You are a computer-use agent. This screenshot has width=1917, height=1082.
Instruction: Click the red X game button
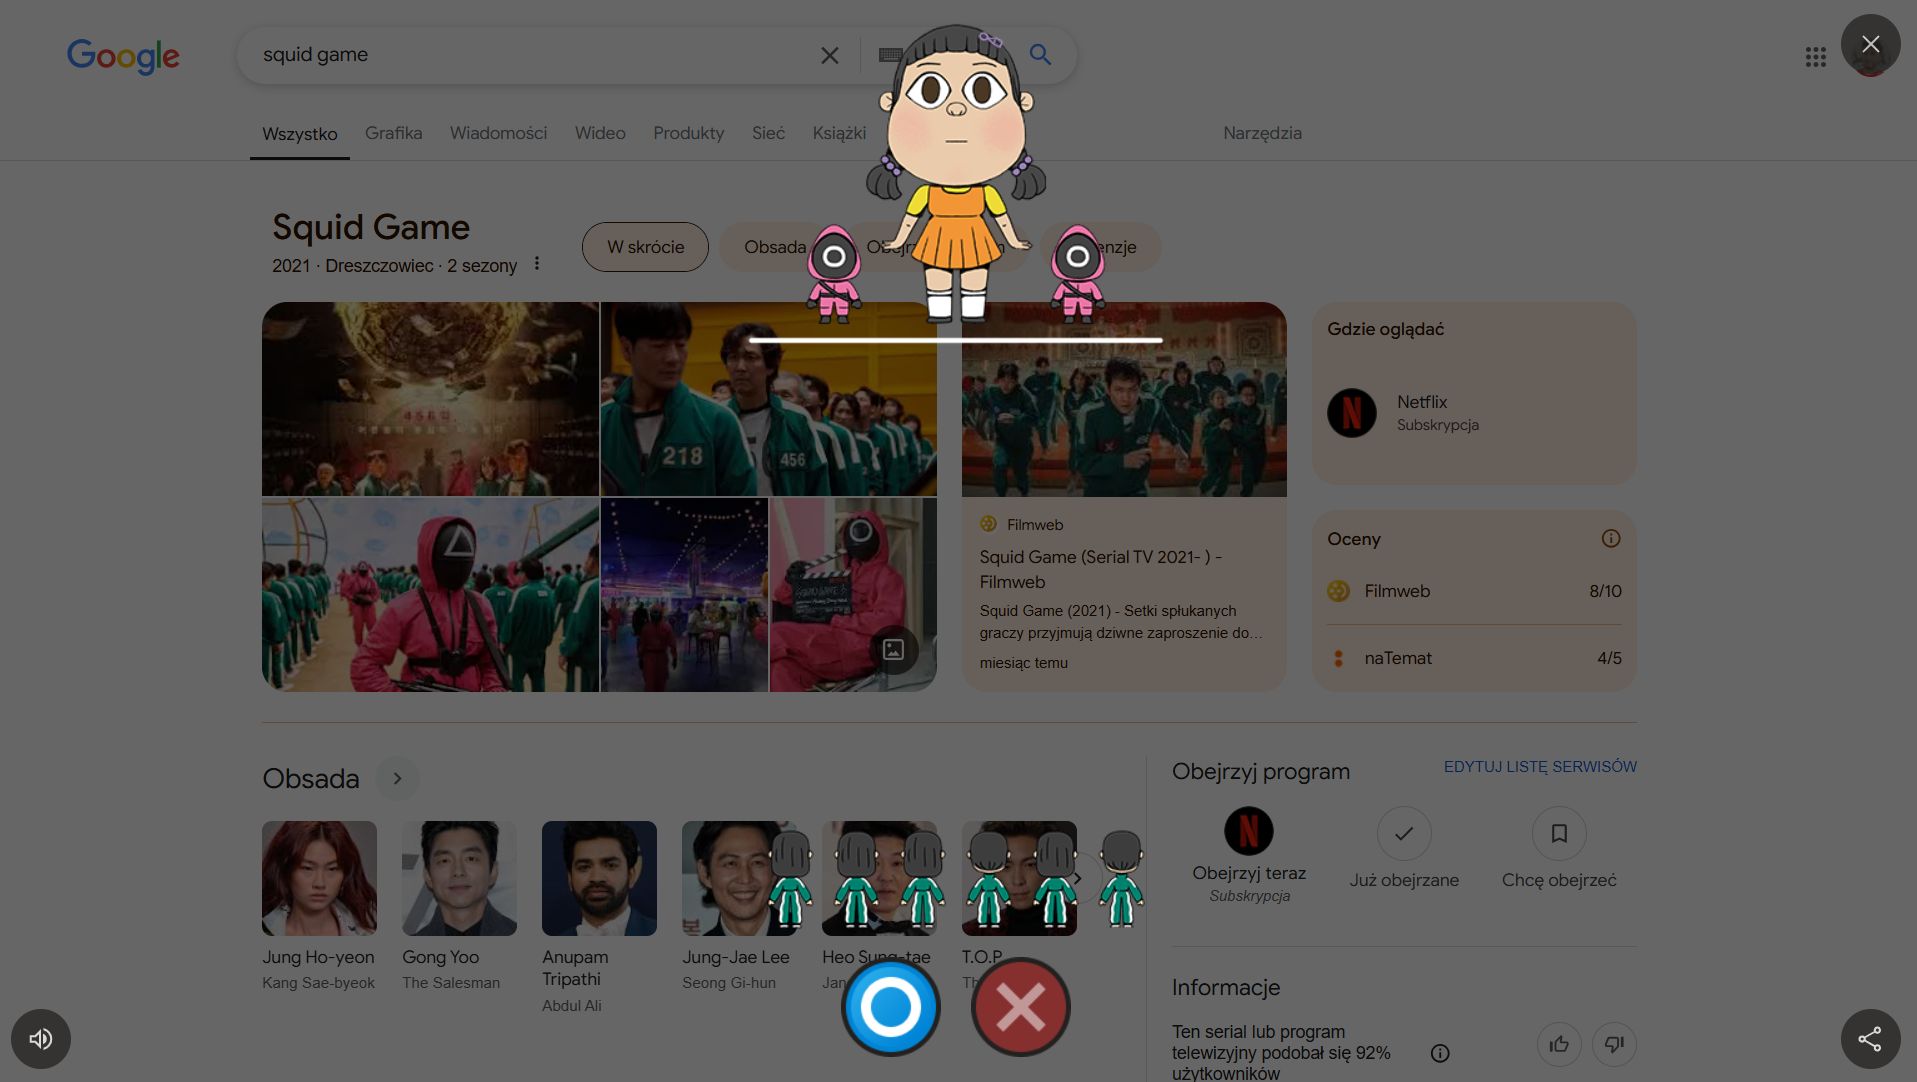click(1020, 1007)
